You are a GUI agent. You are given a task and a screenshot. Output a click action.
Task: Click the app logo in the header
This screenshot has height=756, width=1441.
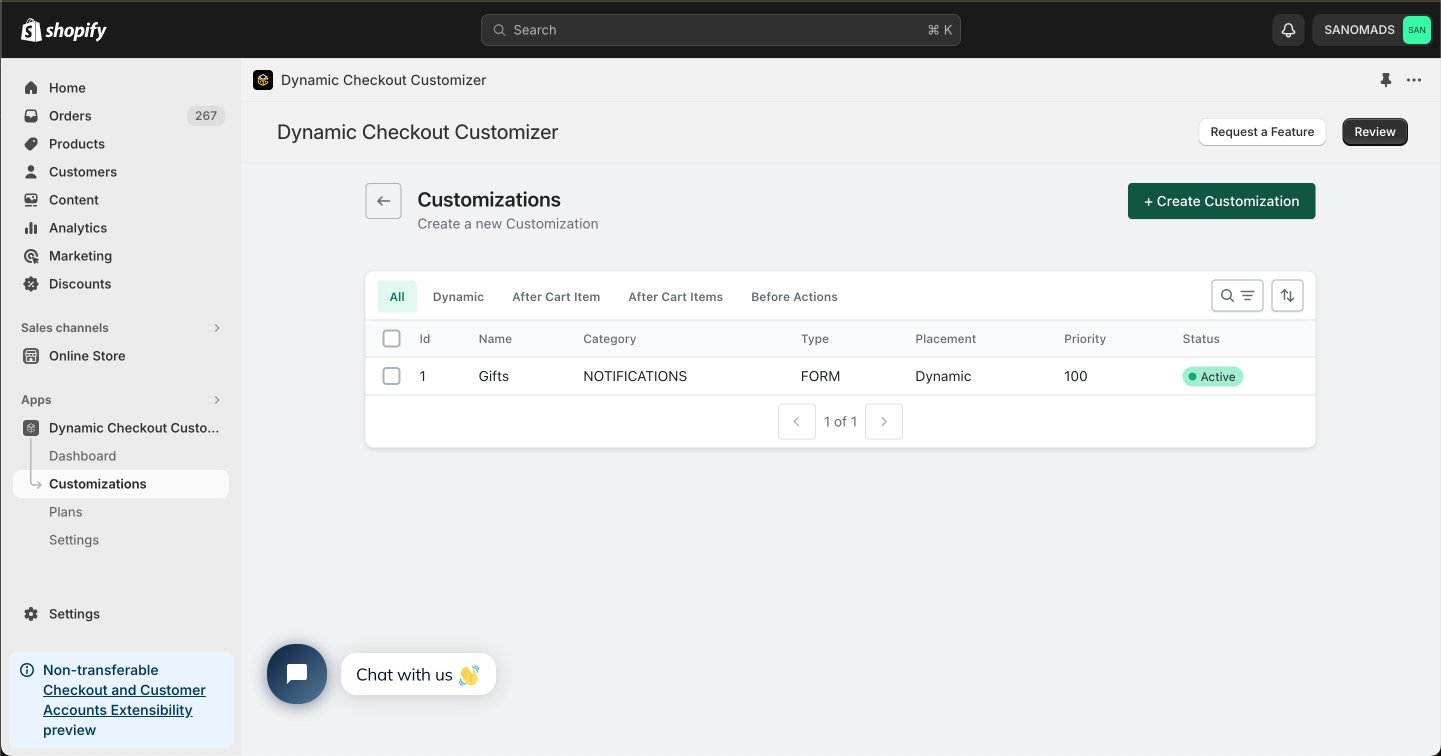pyautogui.click(x=263, y=80)
